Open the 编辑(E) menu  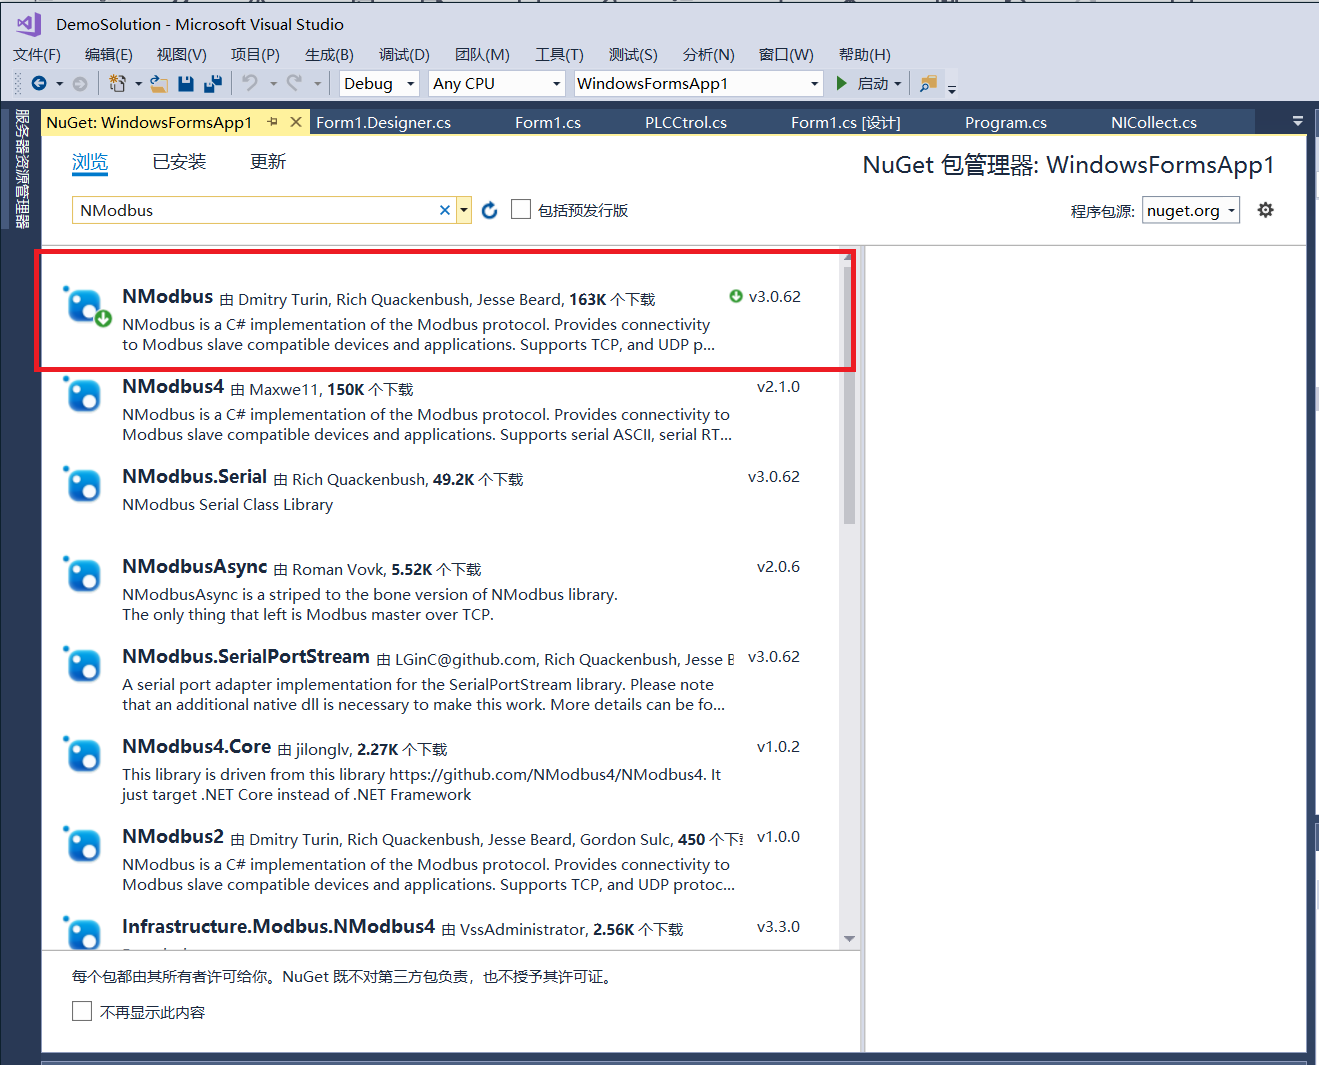109,55
